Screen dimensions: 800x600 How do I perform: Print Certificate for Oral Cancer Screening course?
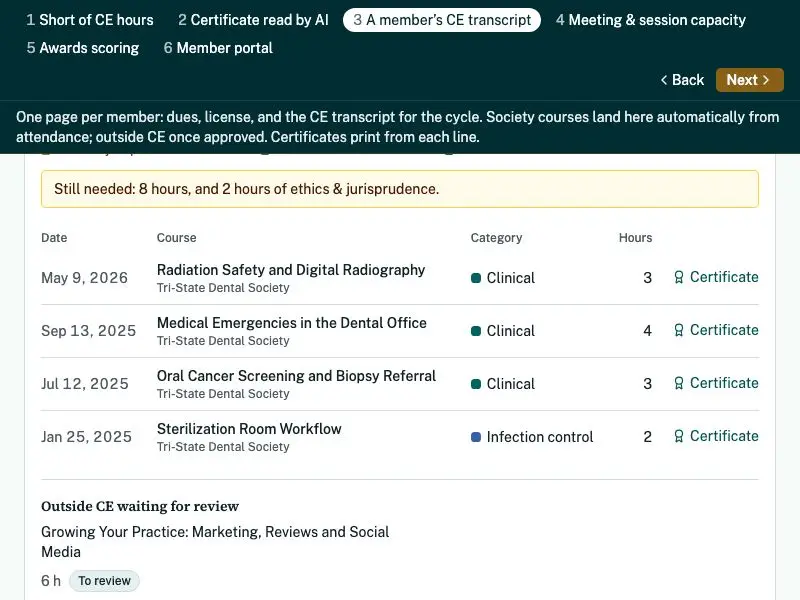(716, 383)
